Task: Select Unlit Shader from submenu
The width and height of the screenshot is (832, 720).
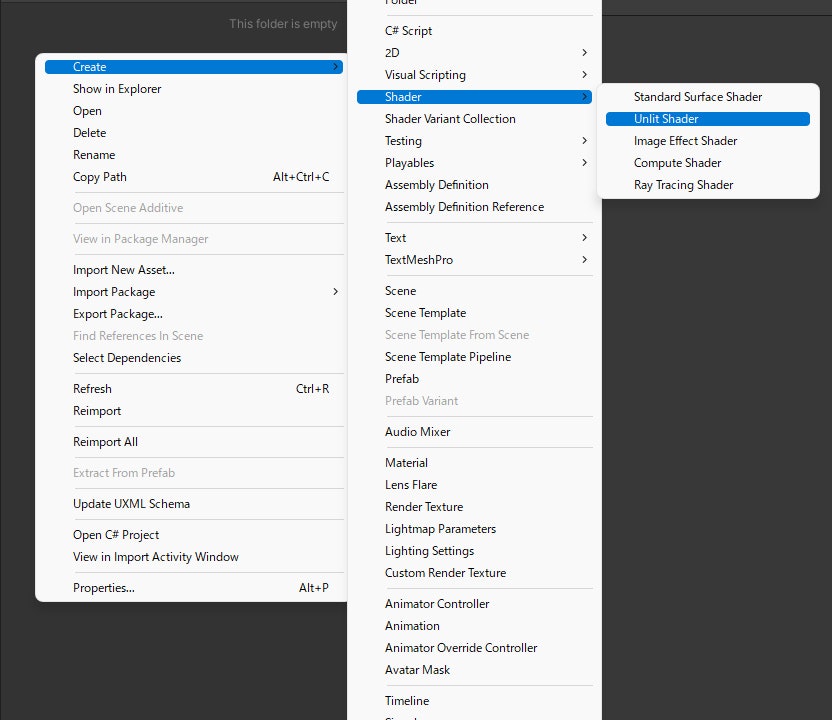Action: pyautogui.click(x=707, y=119)
